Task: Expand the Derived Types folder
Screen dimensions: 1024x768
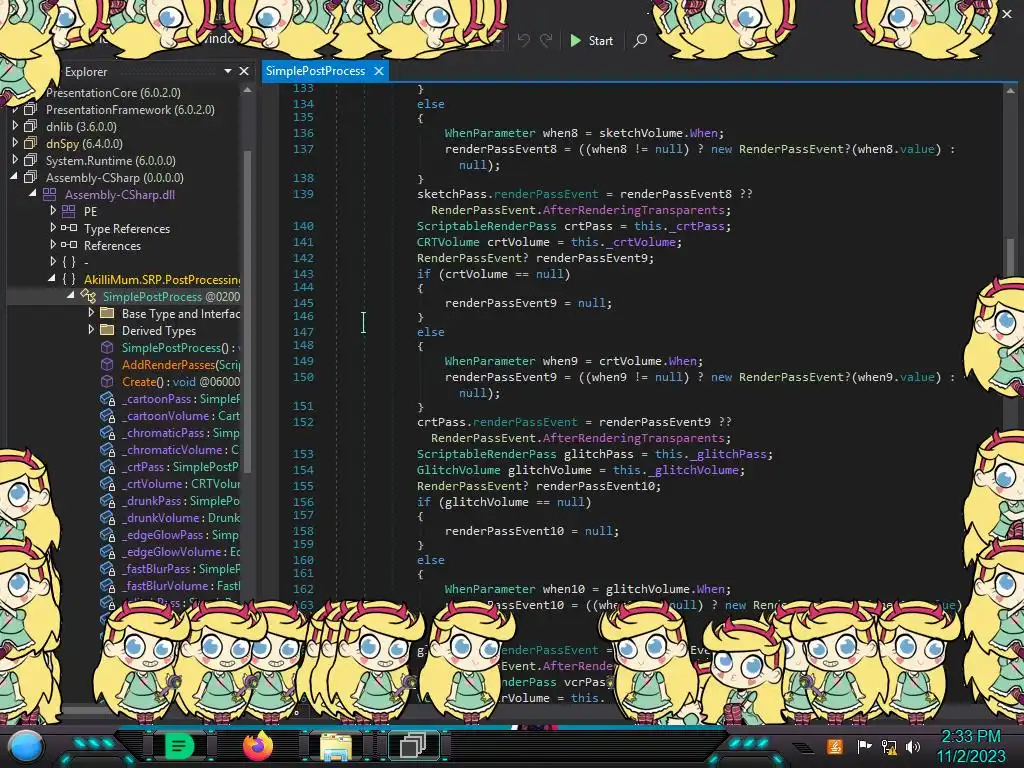Action: coord(91,330)
